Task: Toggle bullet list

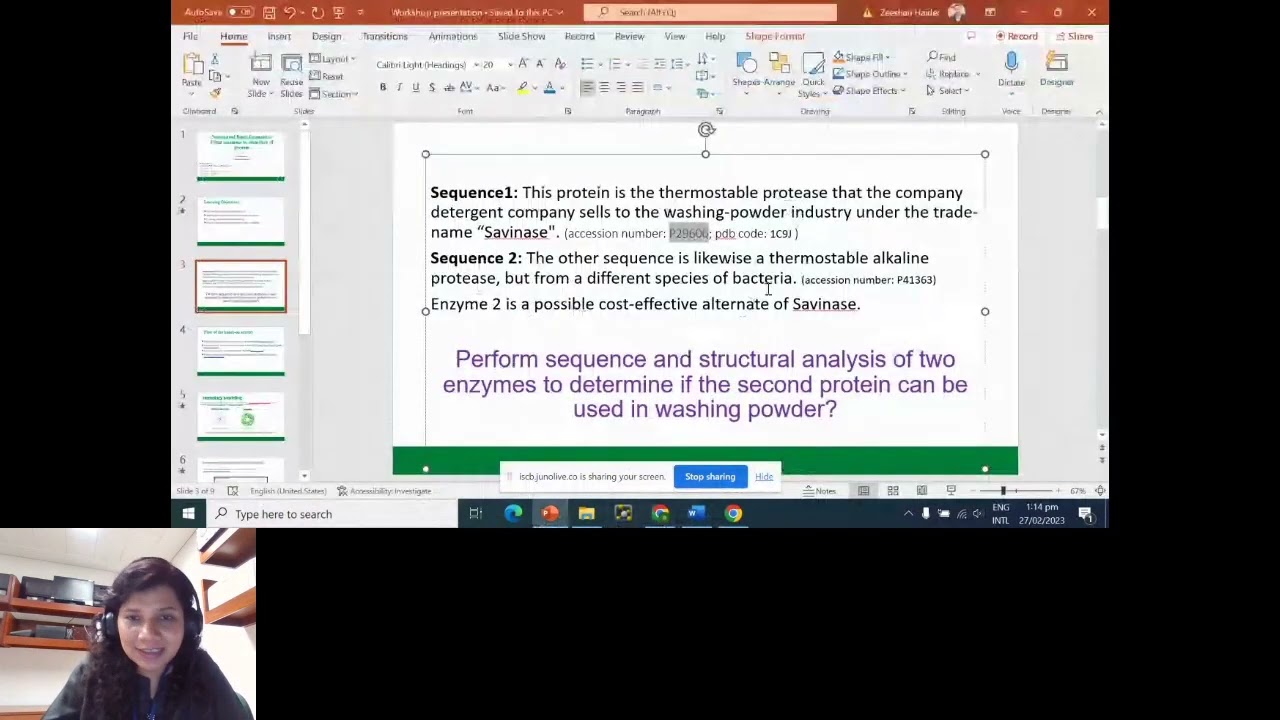Action: 587,64
